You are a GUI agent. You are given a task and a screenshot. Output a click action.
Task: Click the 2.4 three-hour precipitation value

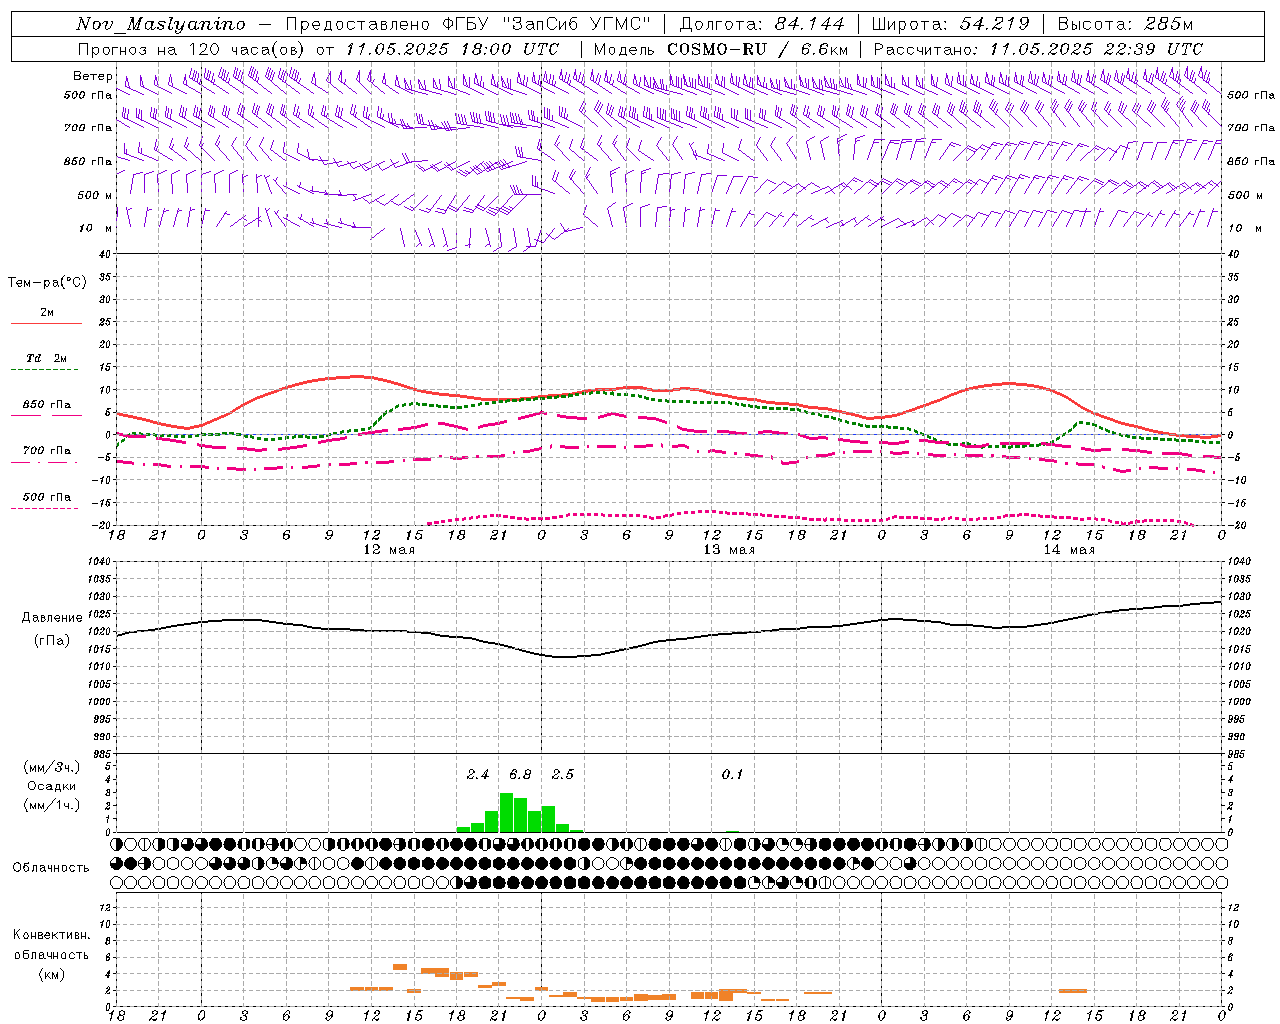pos(478,774)
